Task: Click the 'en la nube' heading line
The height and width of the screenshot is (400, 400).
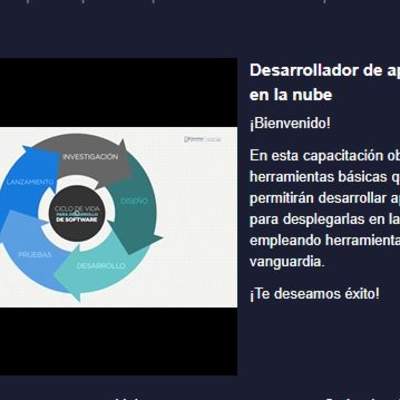Action: (291, 95)
